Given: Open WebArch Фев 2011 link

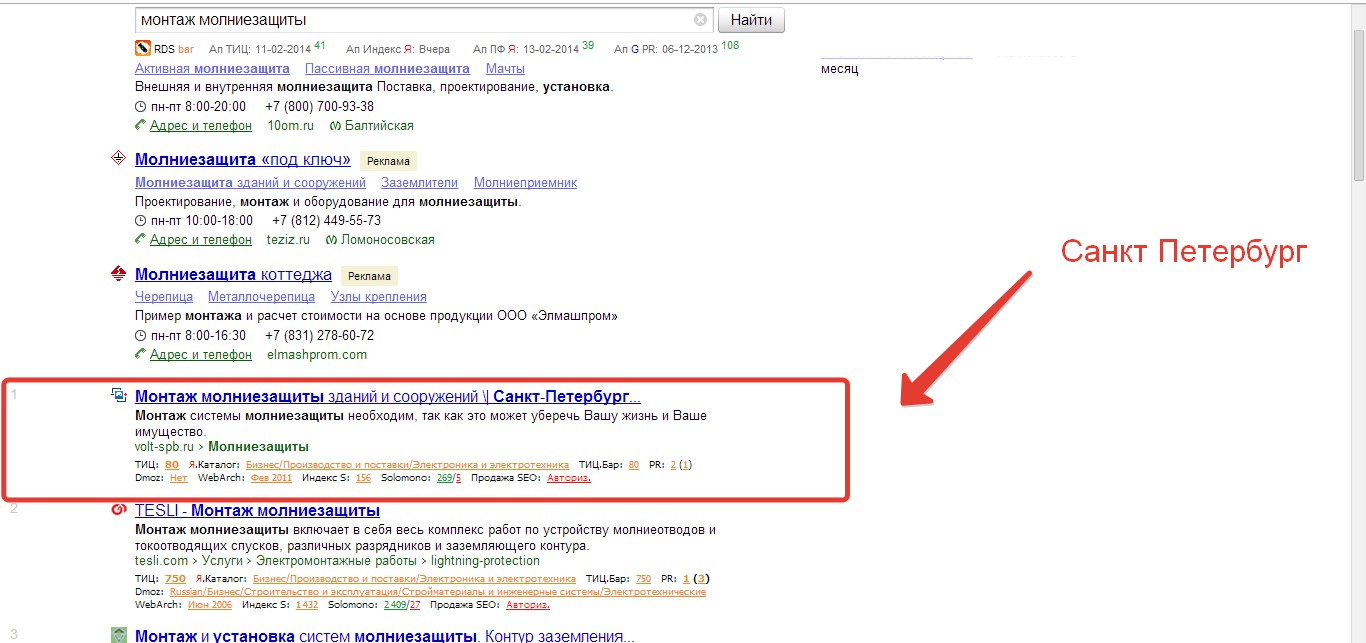Looking at the screenshot, I should (x=271, y=478).
